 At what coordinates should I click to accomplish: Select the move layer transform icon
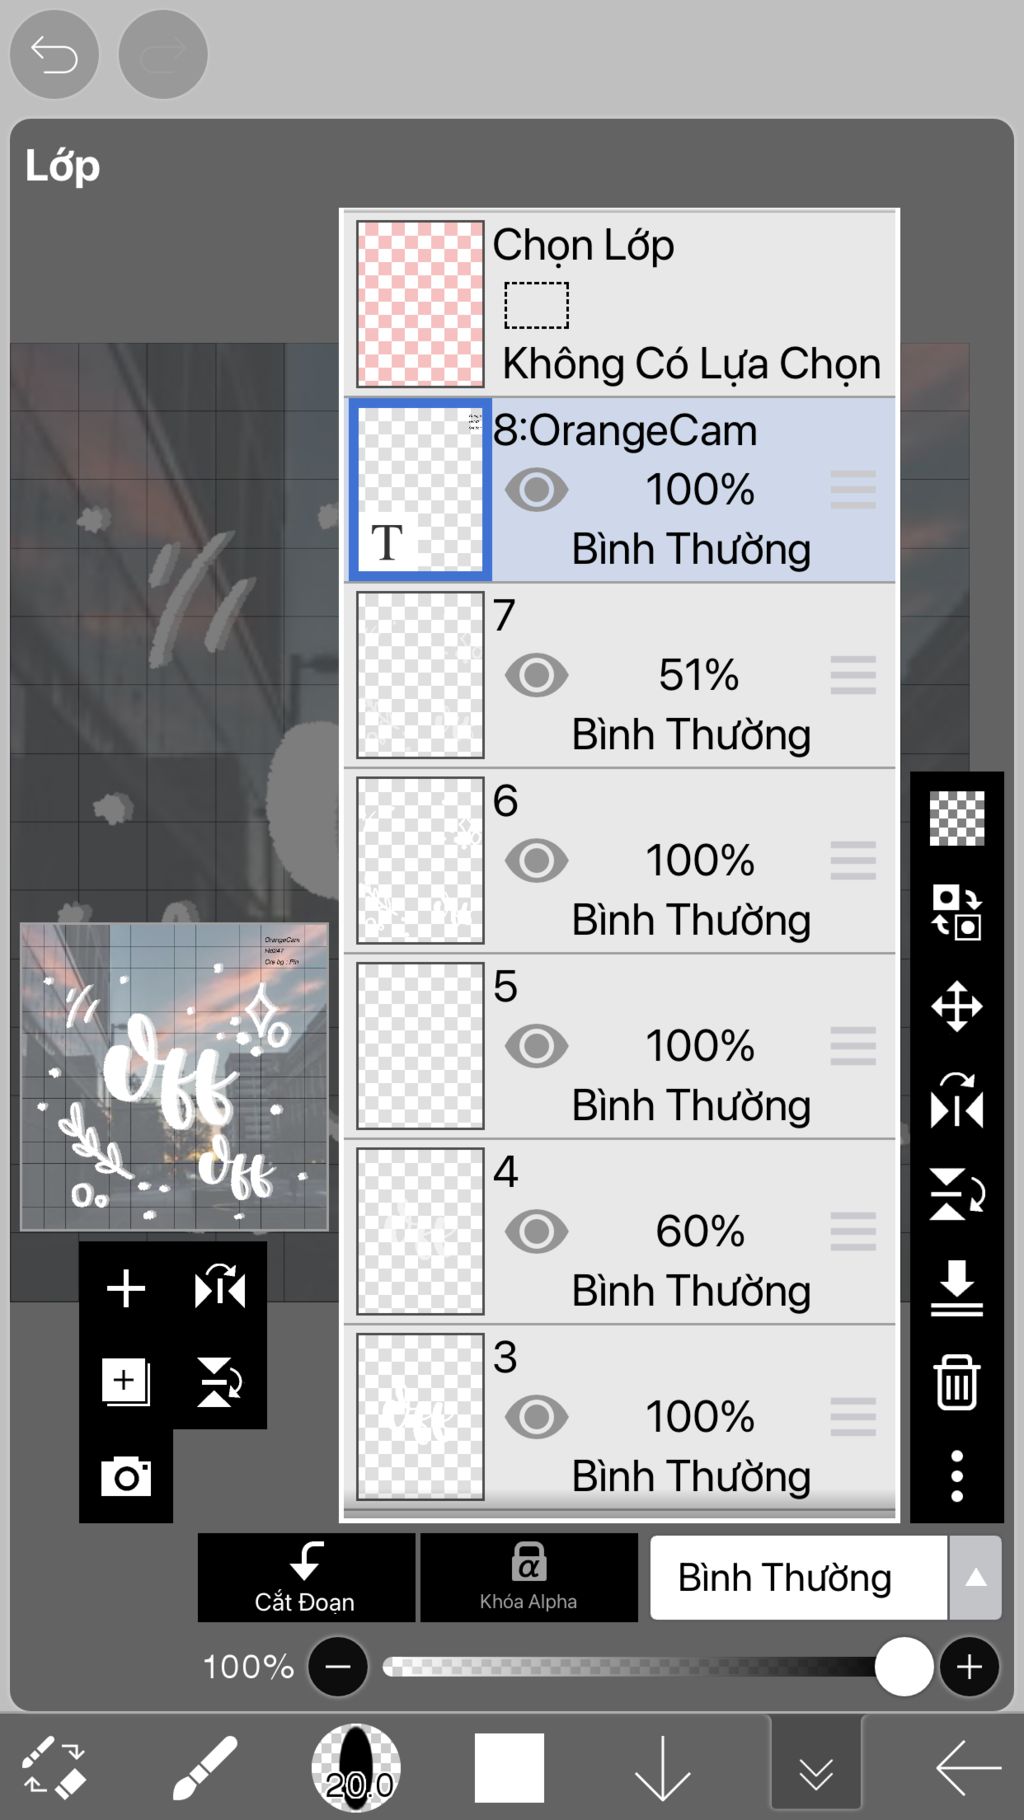click(956, 1005)
